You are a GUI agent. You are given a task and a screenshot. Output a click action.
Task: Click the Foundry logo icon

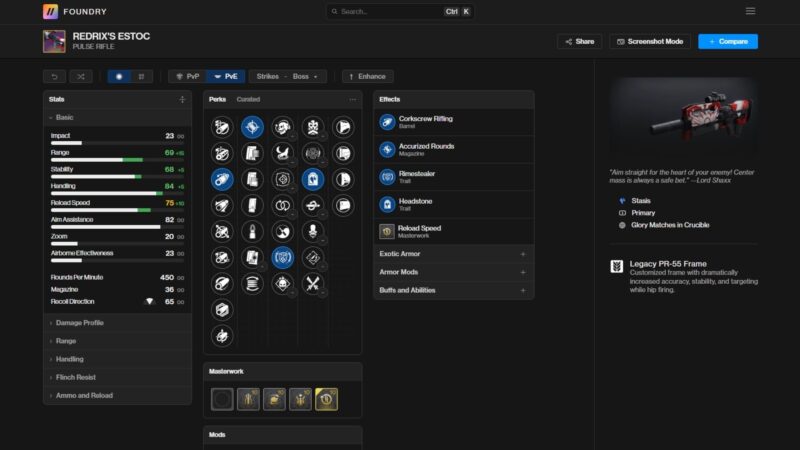50,12
